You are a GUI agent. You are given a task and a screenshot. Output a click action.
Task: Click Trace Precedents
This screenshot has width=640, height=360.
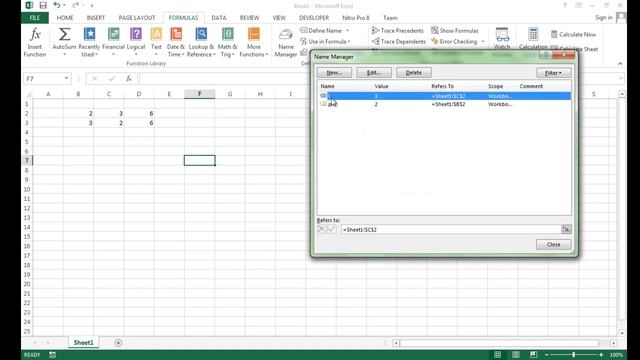[x=398, y=31]
